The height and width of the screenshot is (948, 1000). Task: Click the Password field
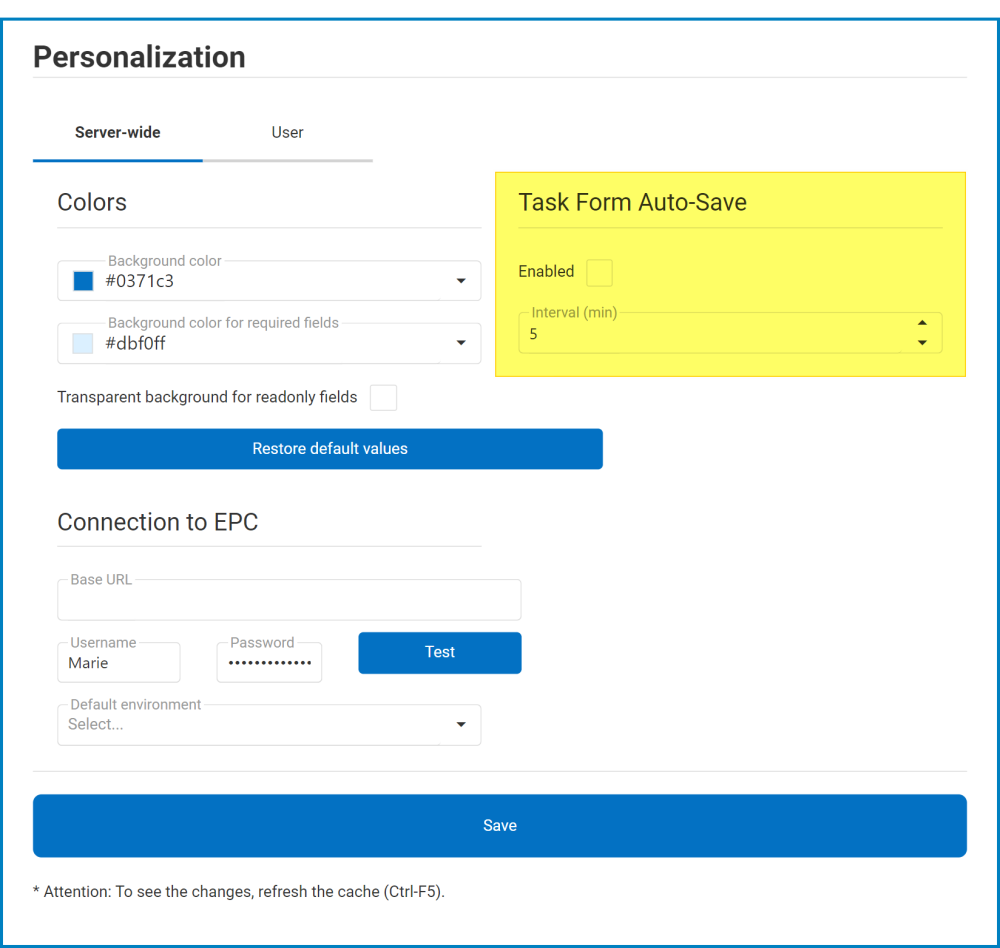click(x=268, y=661)
